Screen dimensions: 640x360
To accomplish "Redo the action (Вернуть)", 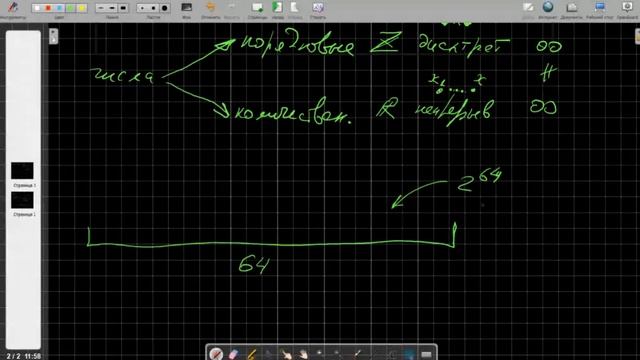I will [231, 7].
